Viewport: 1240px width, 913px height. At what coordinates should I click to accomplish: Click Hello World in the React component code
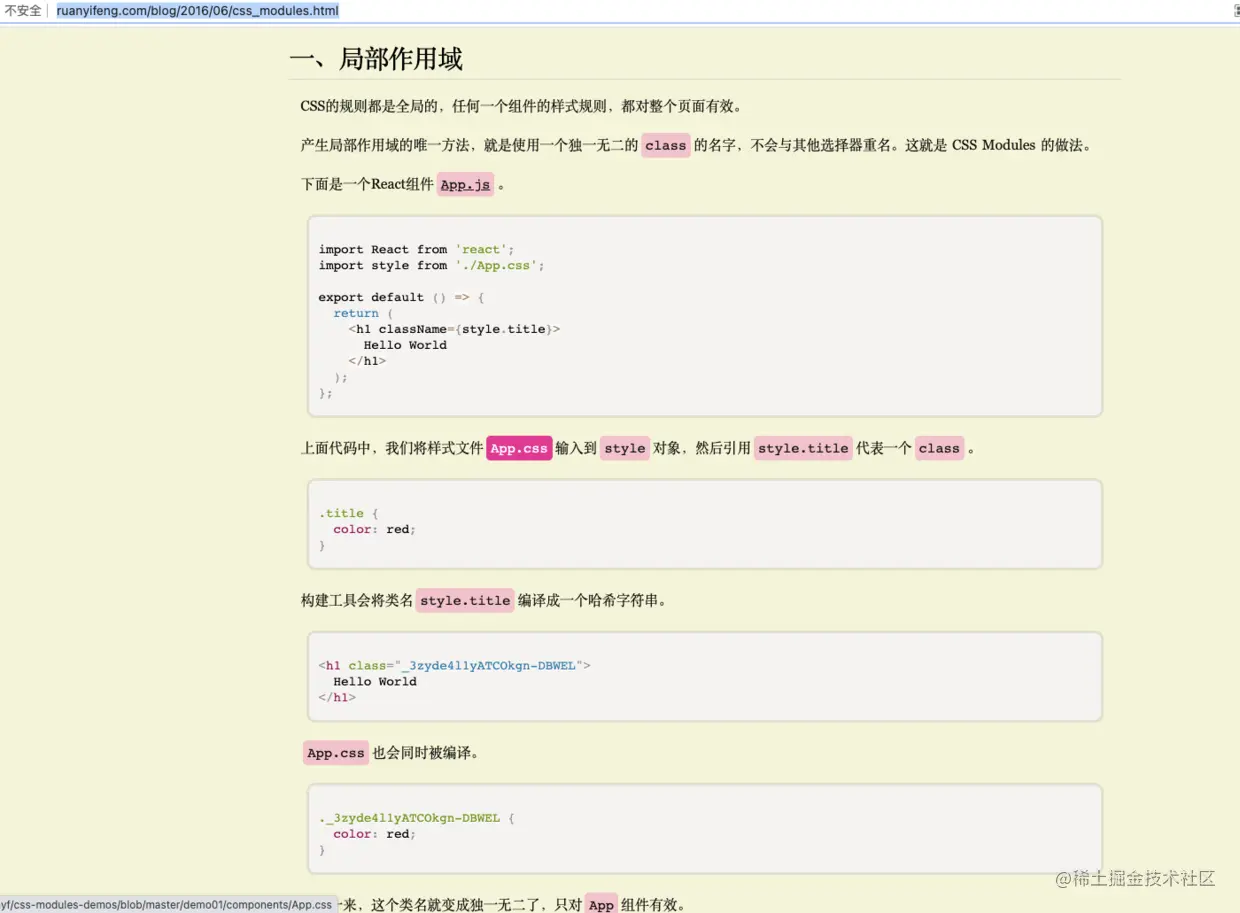[x=405, y=346]
